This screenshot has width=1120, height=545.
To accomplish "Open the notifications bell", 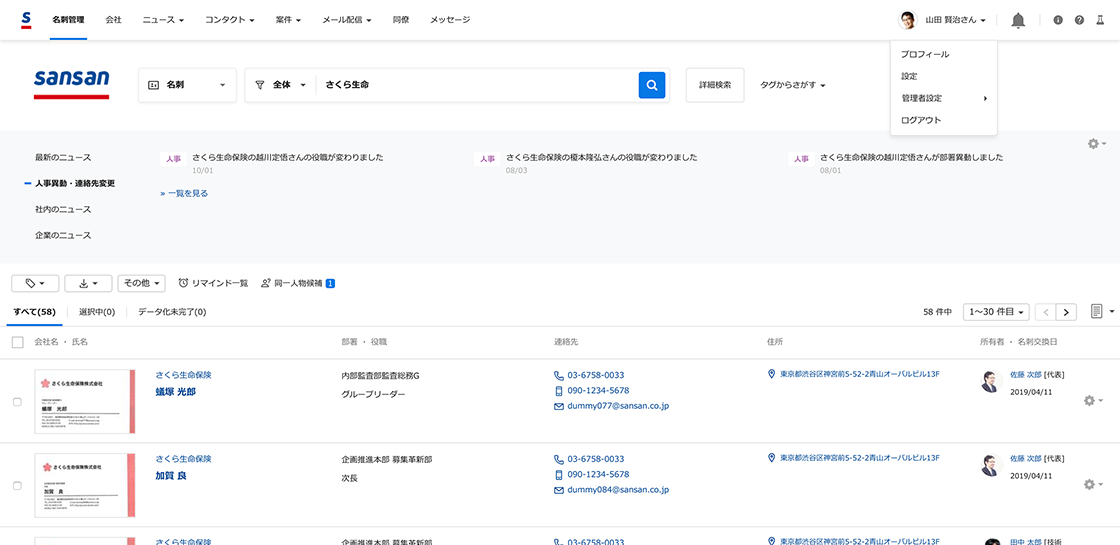I will coord(1019,21).
